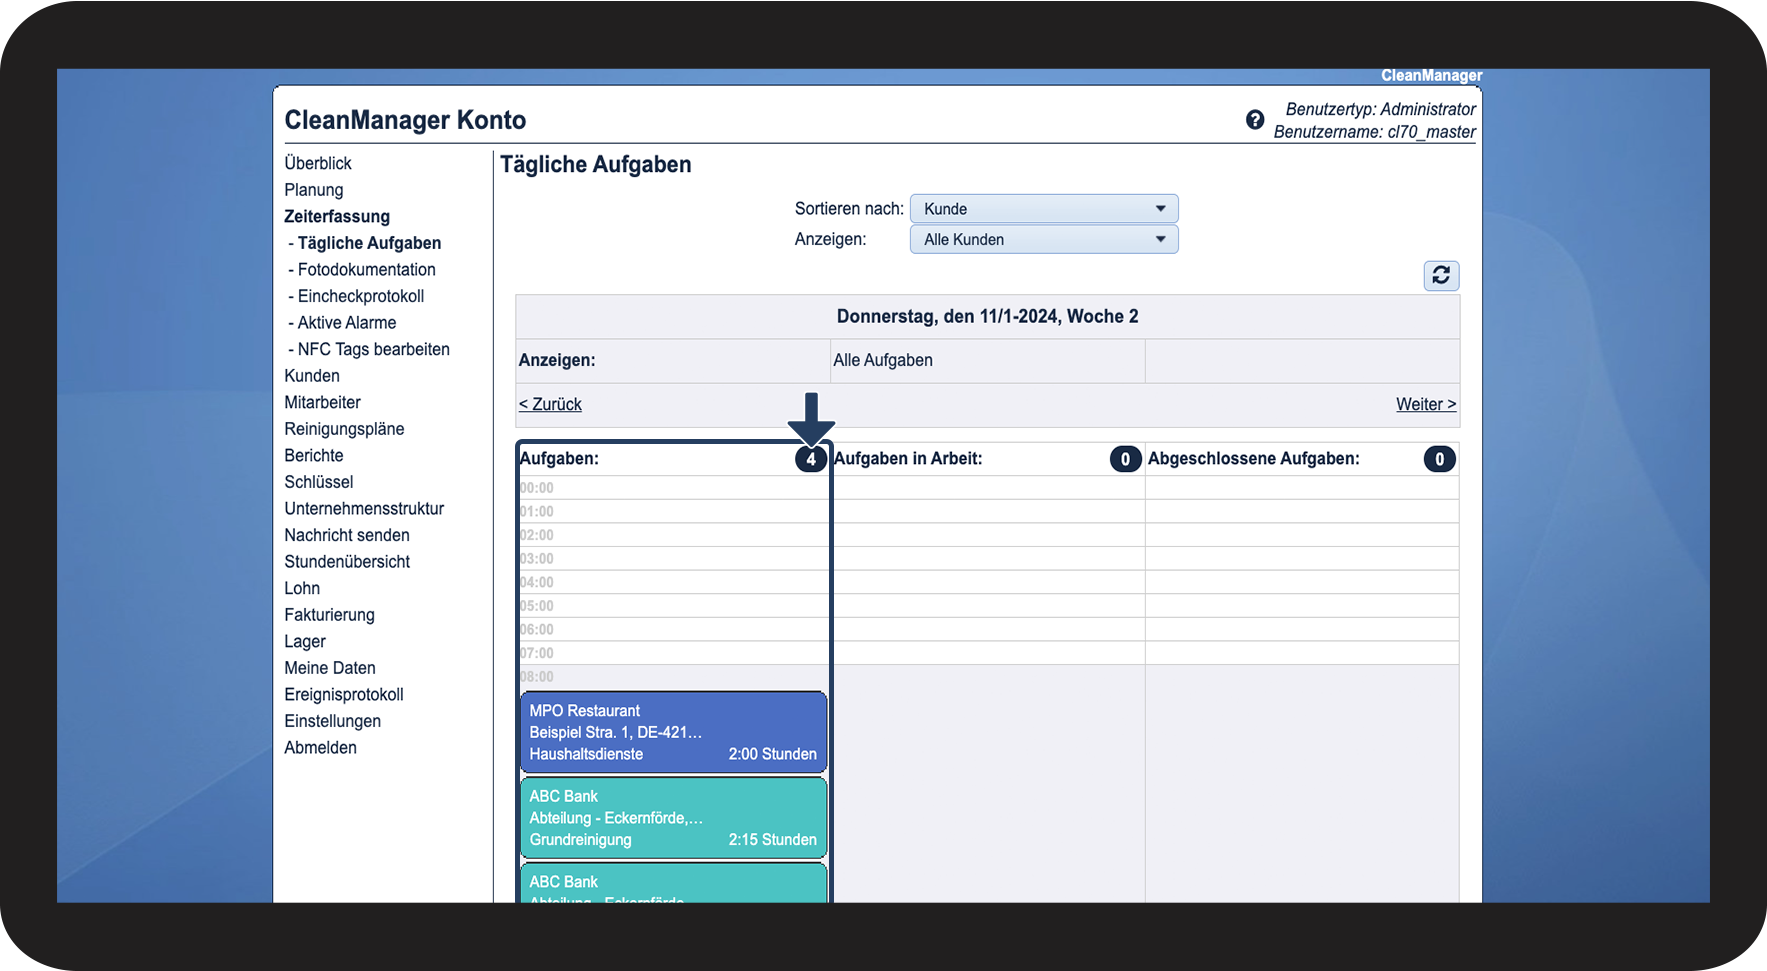Open Einstellungen in sidebar
The width and height of the screenshot is (1767, 971).
332,721
